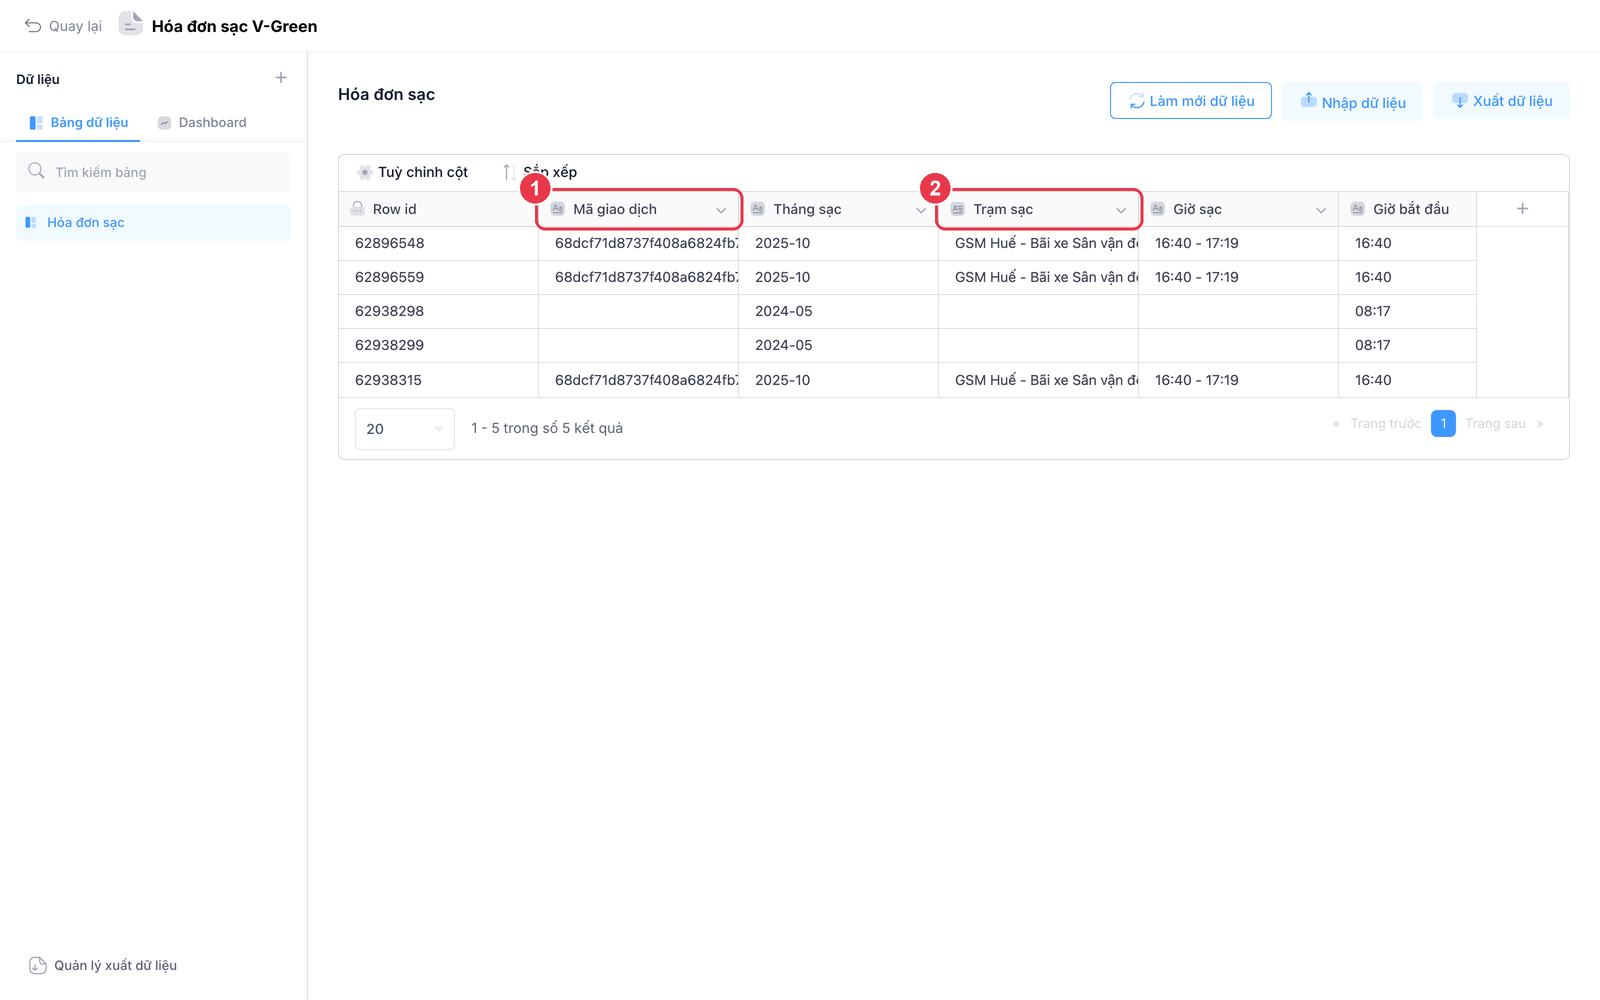This screenshot has width=1600, height=1000.
Task: Click Giờ sạc cell in row 62938315
Action: click(x=1239, y=380)
